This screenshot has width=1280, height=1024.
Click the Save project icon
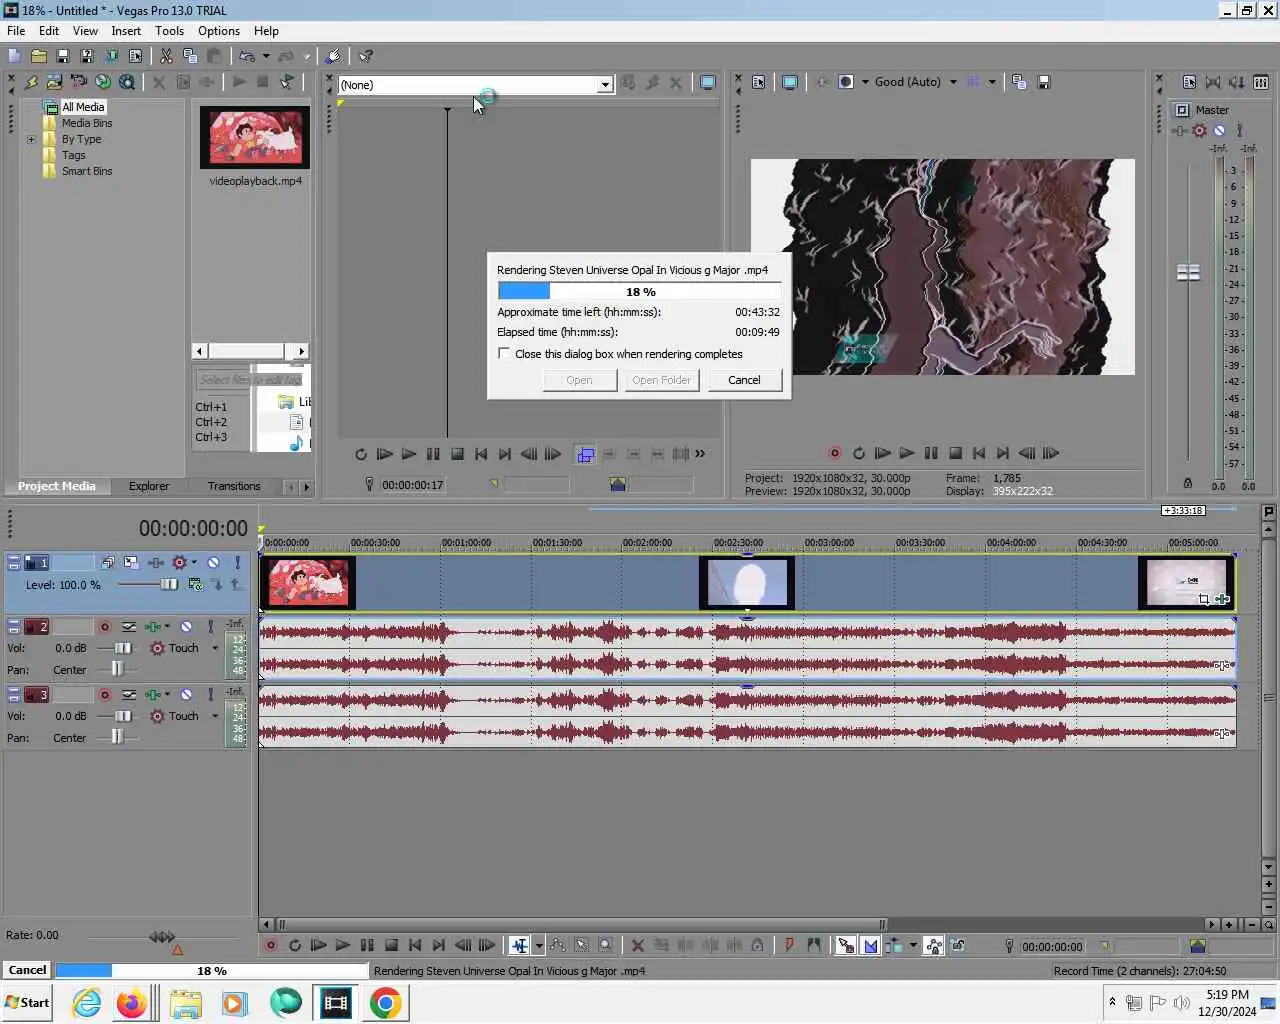point(63,56)
